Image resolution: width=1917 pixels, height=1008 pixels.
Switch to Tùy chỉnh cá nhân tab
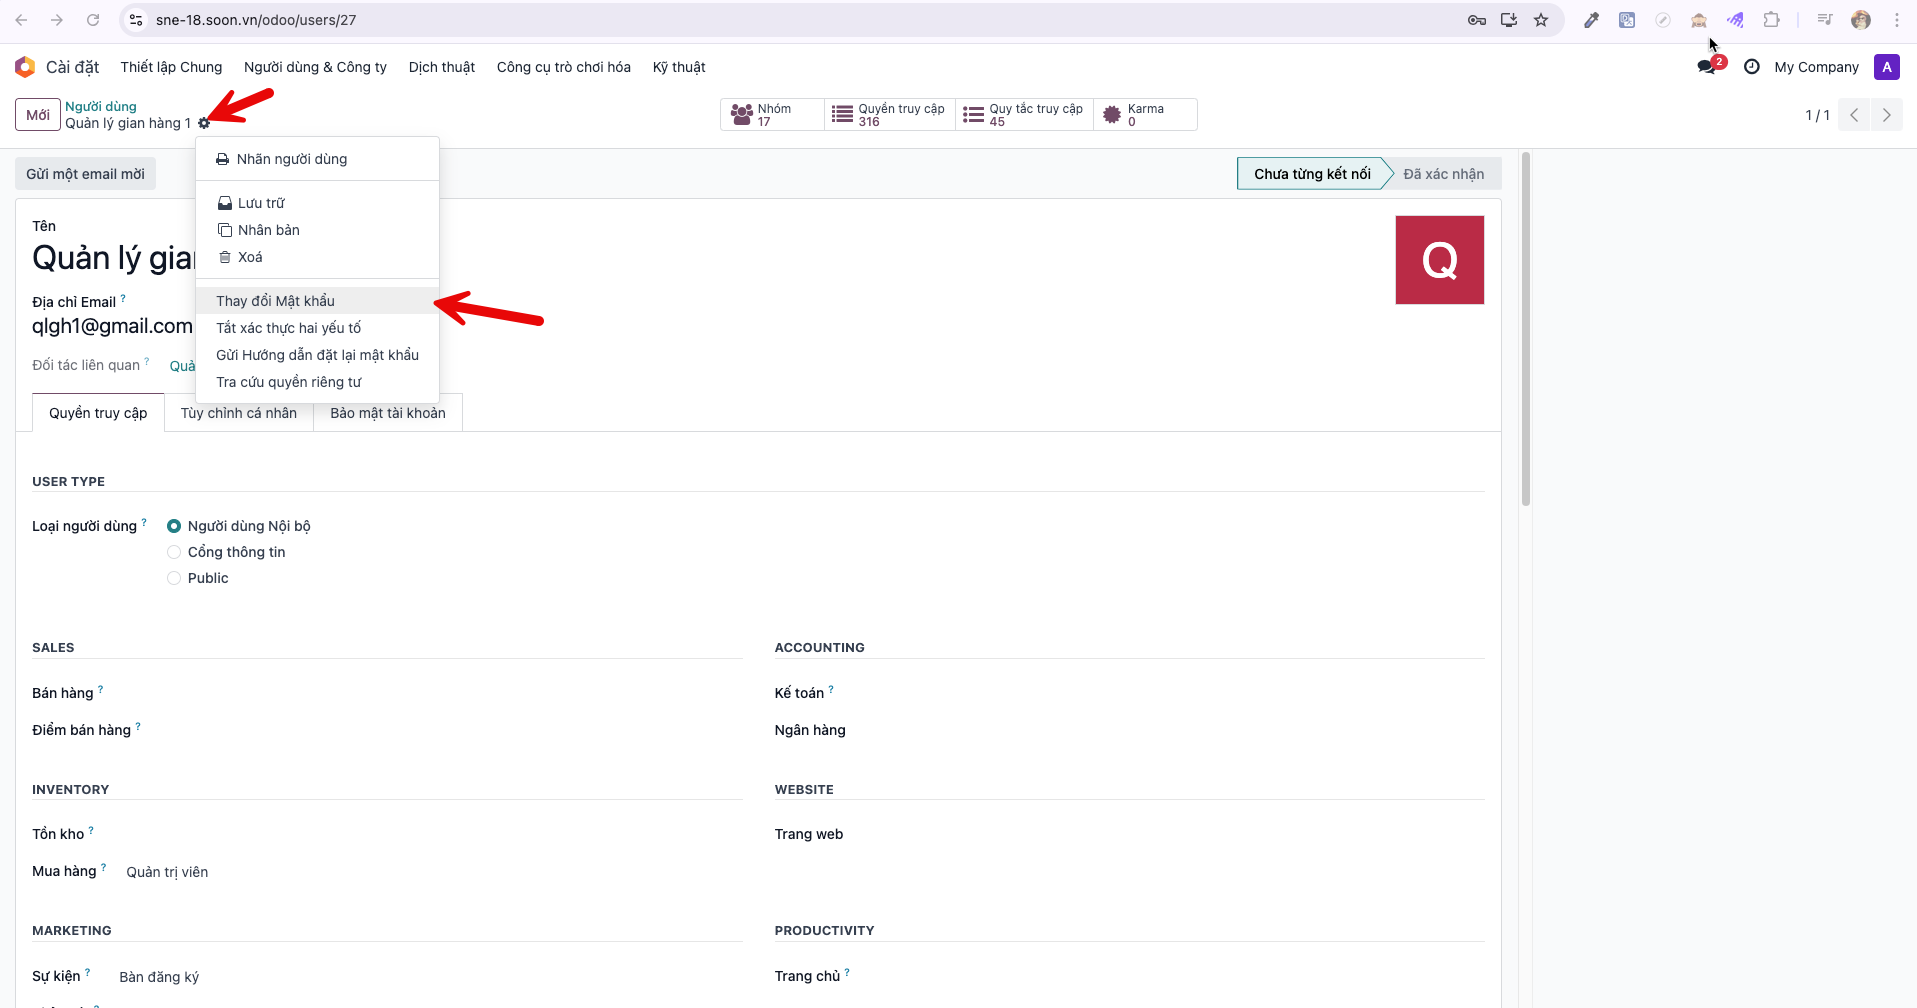239,413
